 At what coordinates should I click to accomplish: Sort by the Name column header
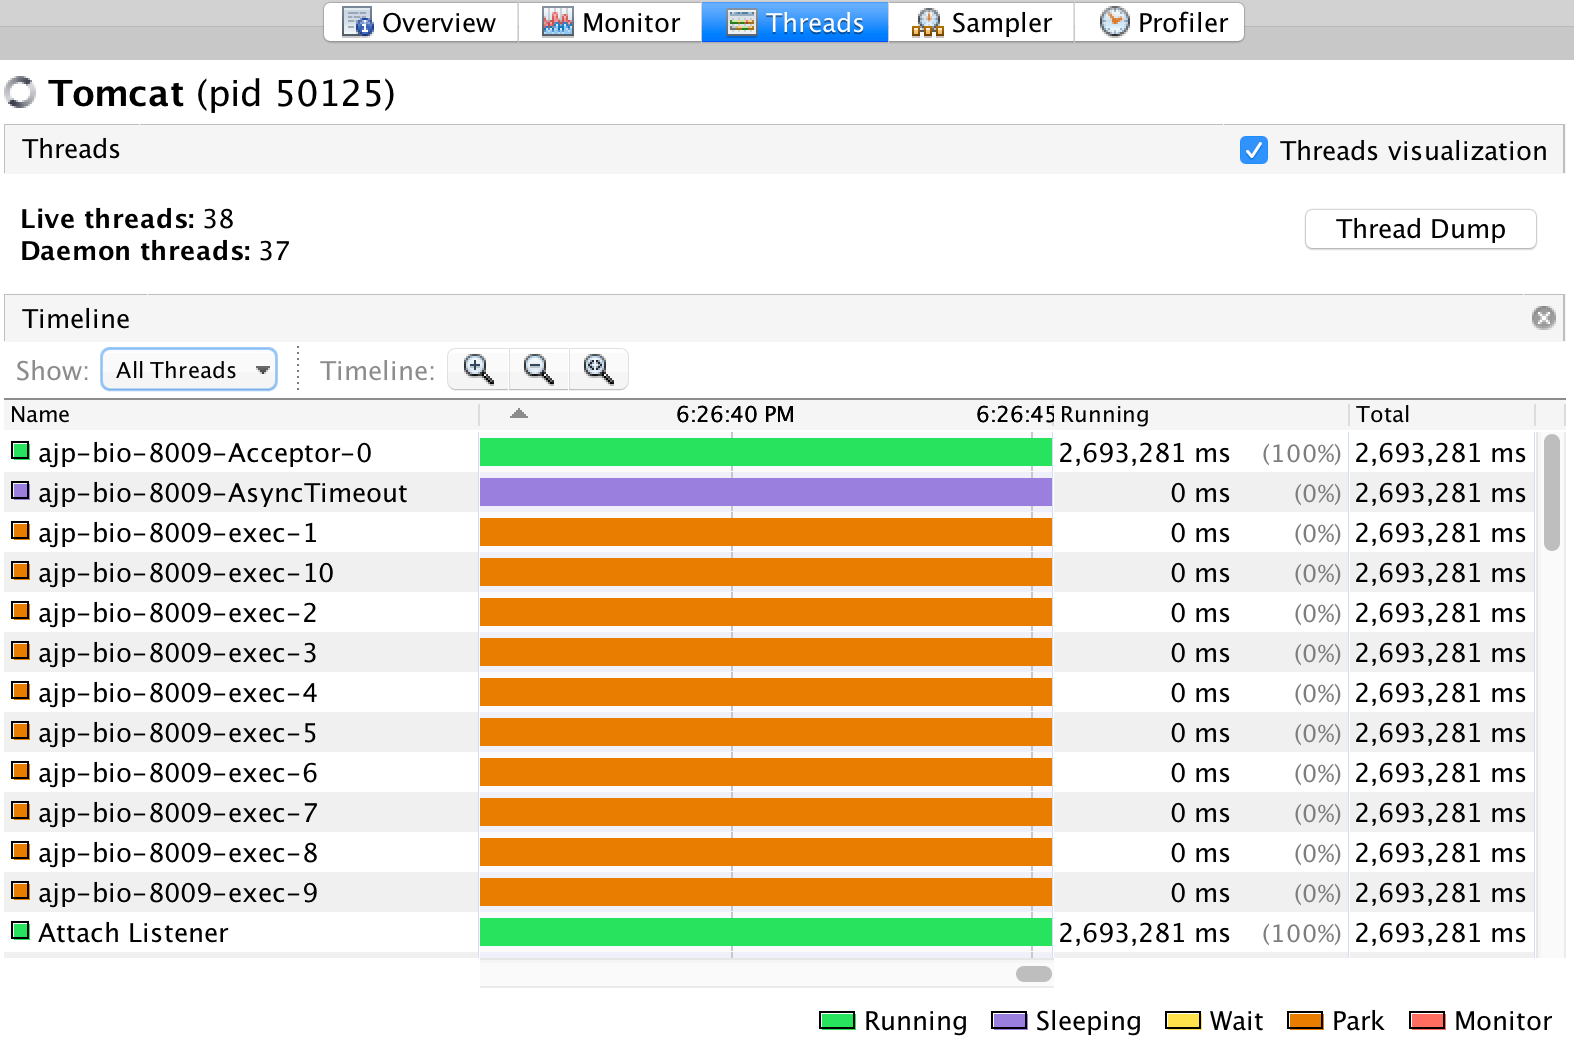coord(242,414)
